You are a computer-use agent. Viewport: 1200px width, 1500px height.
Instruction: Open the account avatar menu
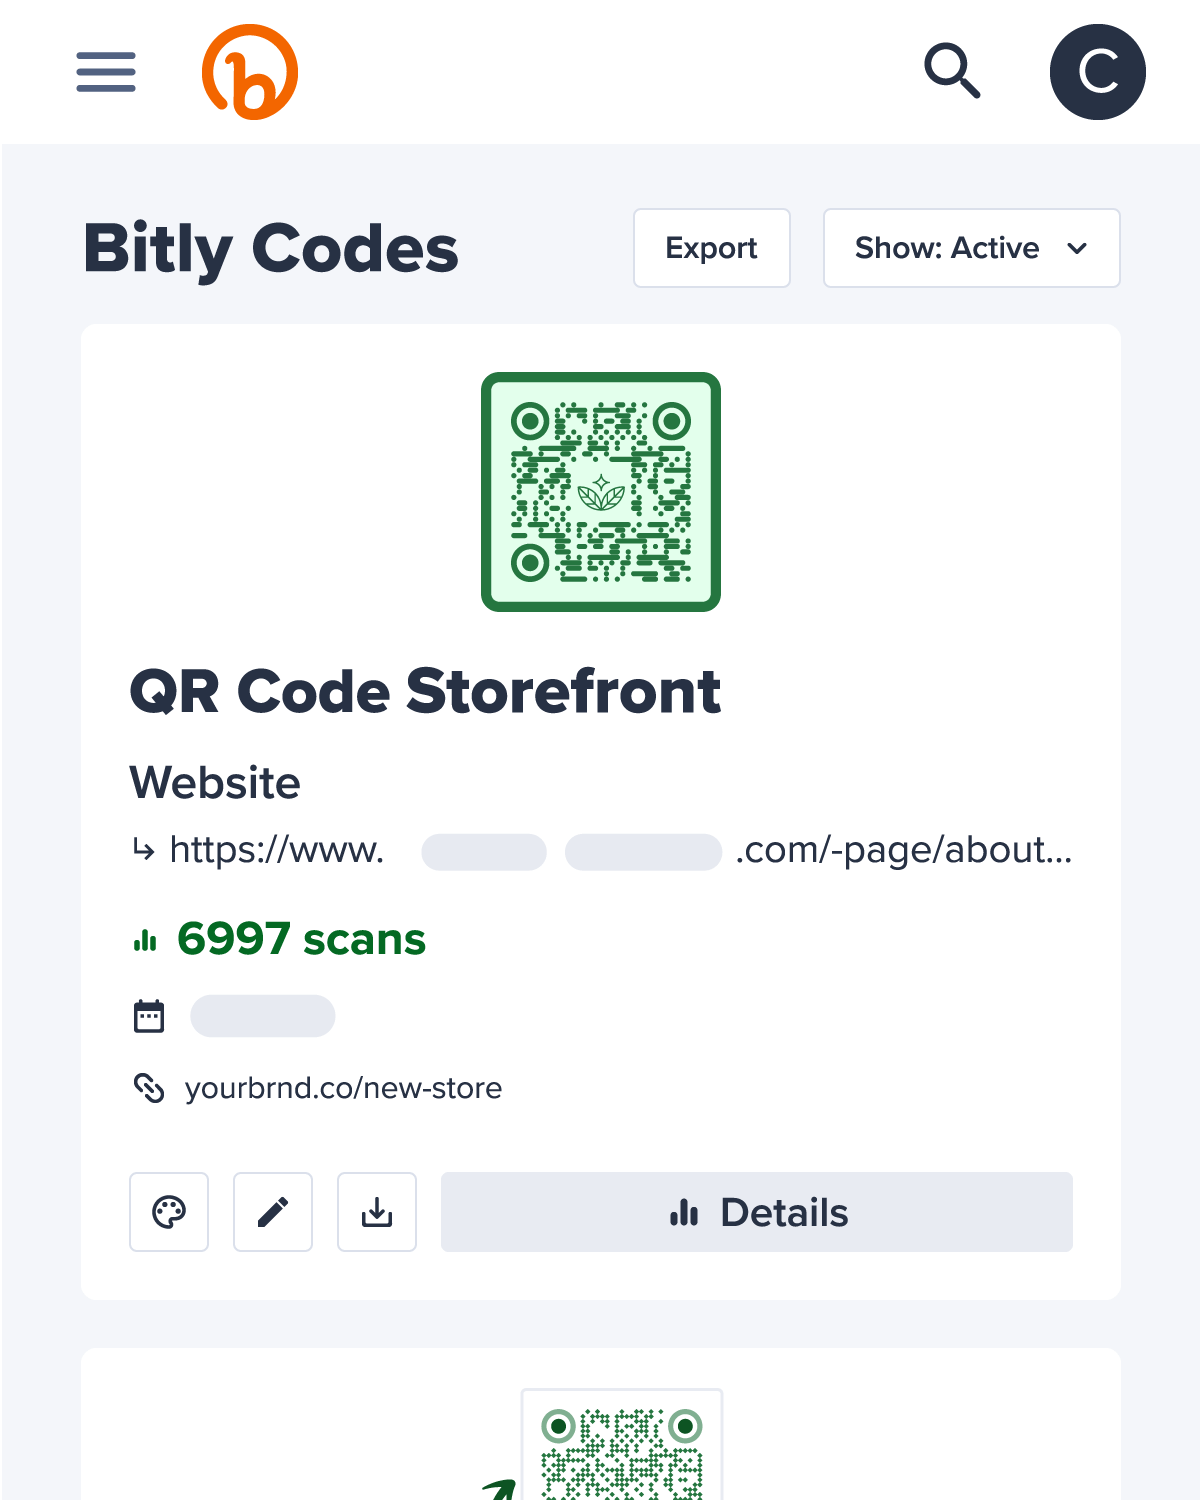tap(1097, 71)
